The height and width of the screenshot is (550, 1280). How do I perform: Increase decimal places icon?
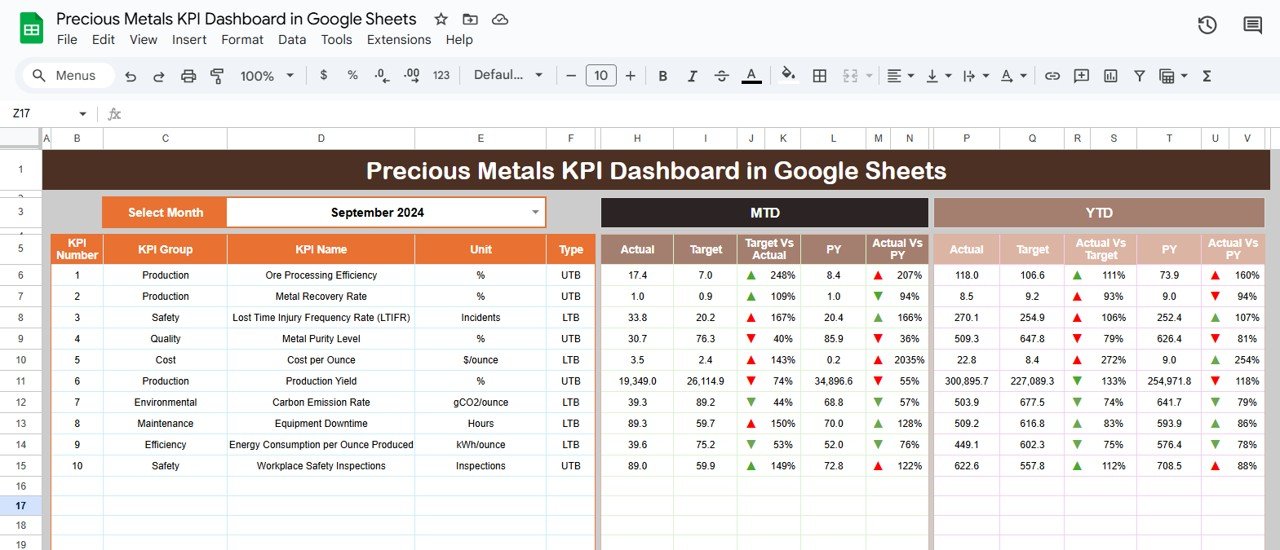pyautogui.click(x=411, y=75)
